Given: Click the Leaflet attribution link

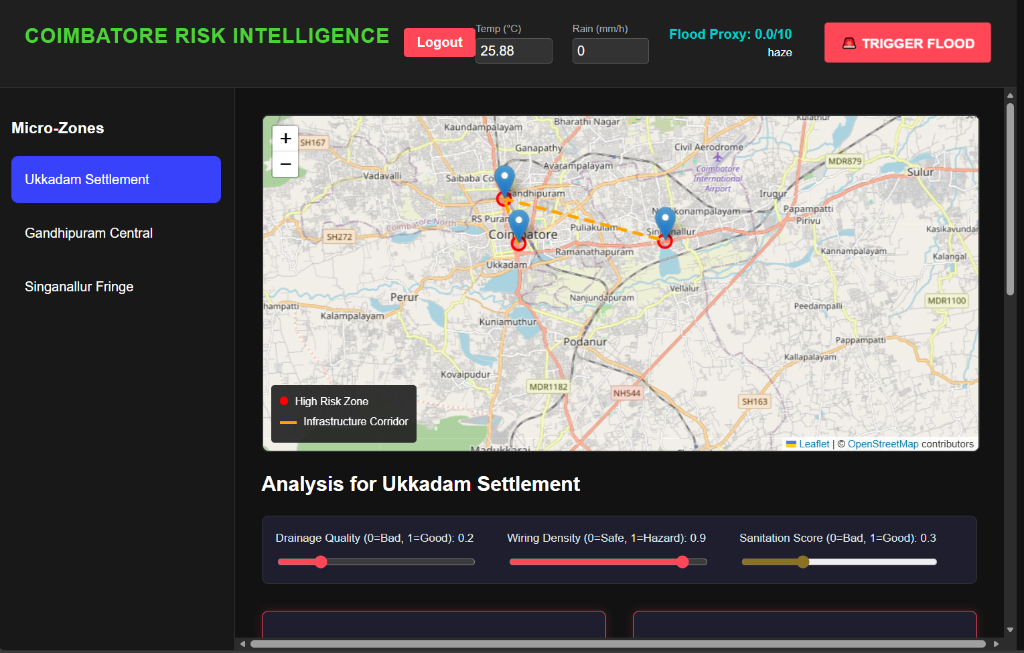Looking at the screenshot, I should pos(812,443).
